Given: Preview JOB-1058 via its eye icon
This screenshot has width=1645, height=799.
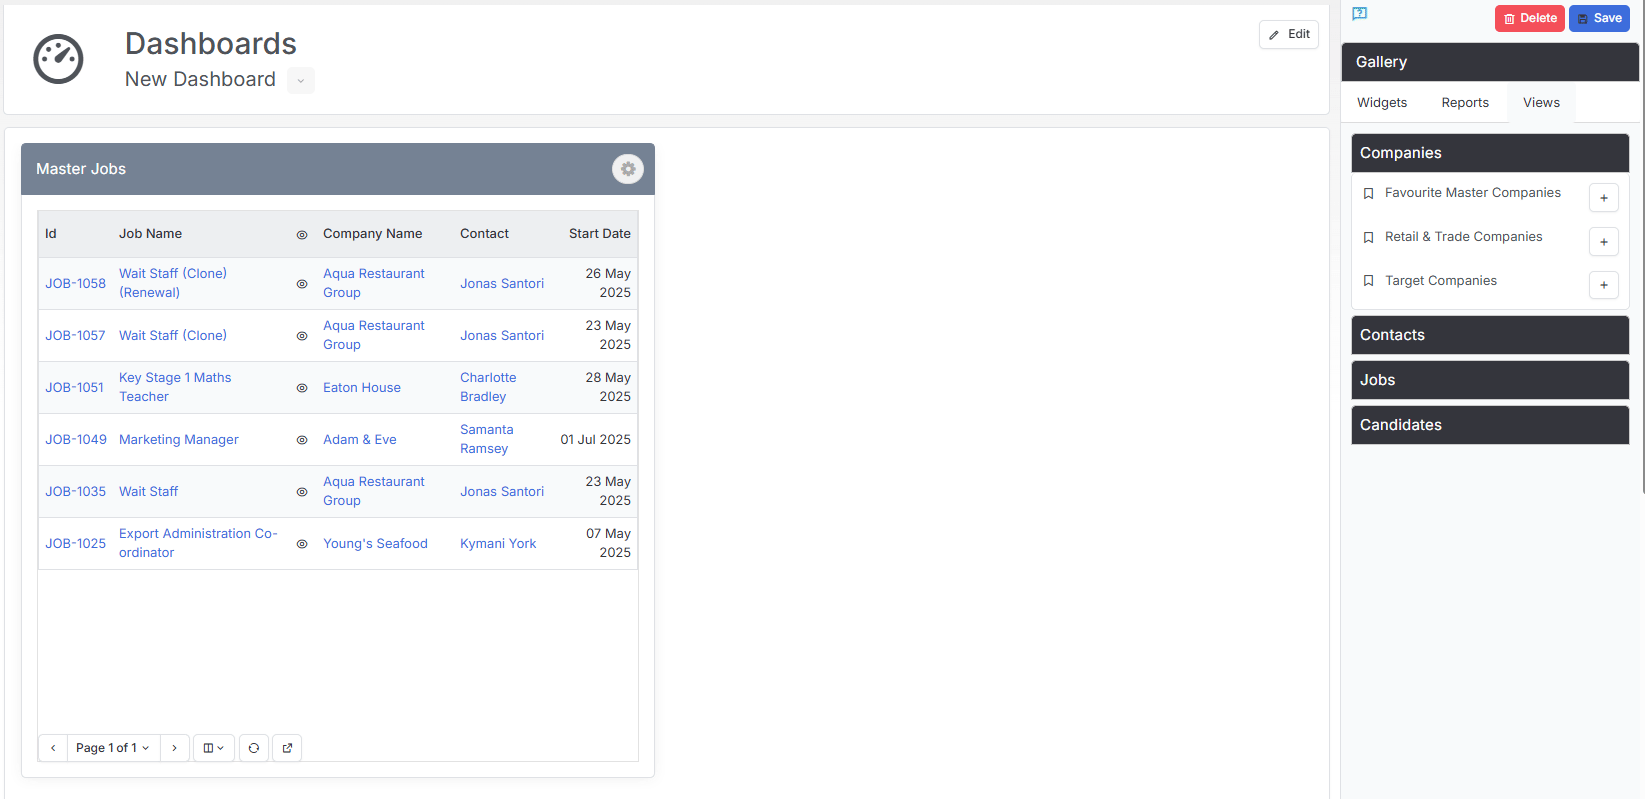Looking at the screenshot, I should click(302, 284).
